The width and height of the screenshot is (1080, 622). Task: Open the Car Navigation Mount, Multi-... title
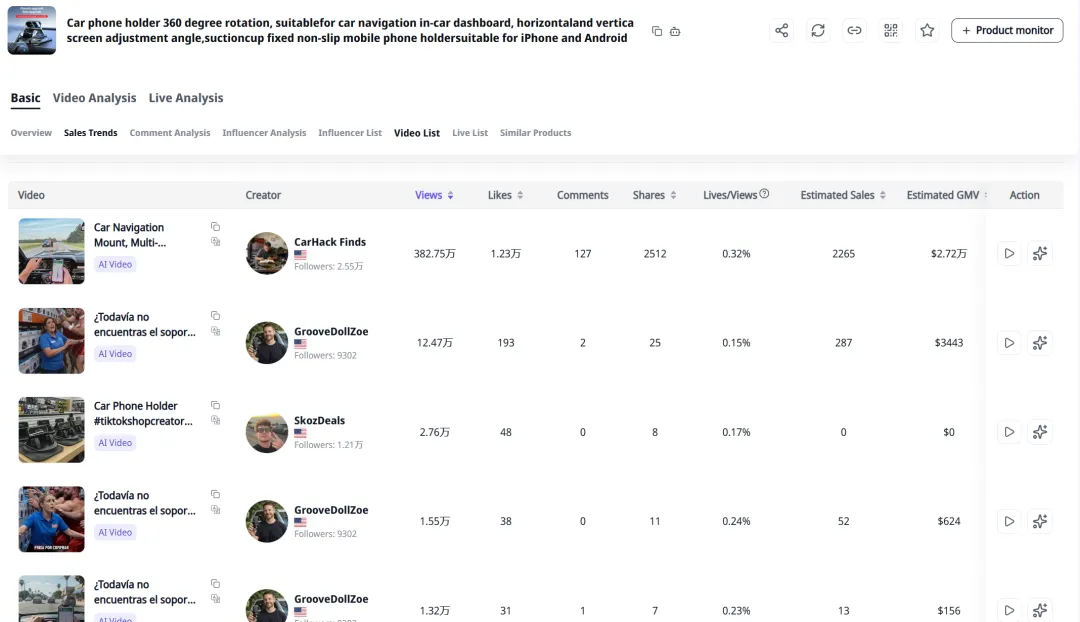coord(129,235)
